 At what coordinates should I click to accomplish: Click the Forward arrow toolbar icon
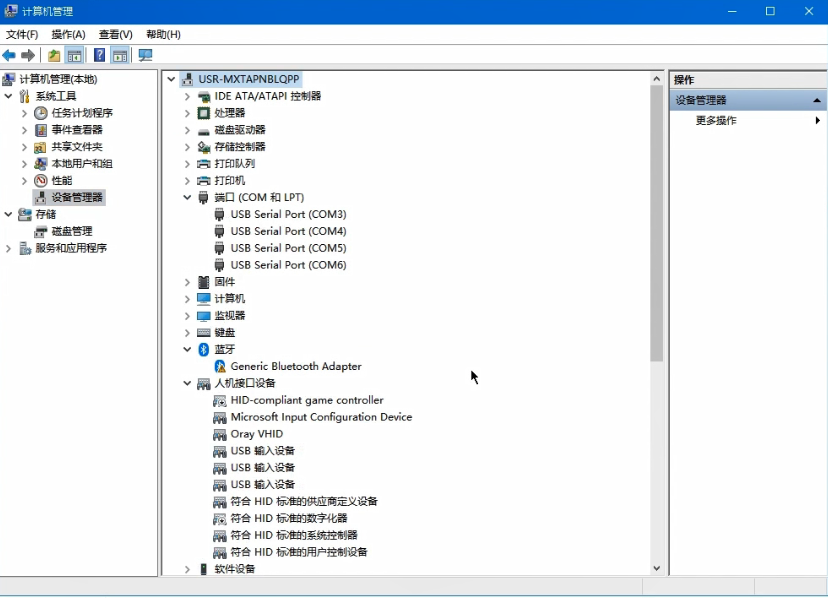click(28, 55)
